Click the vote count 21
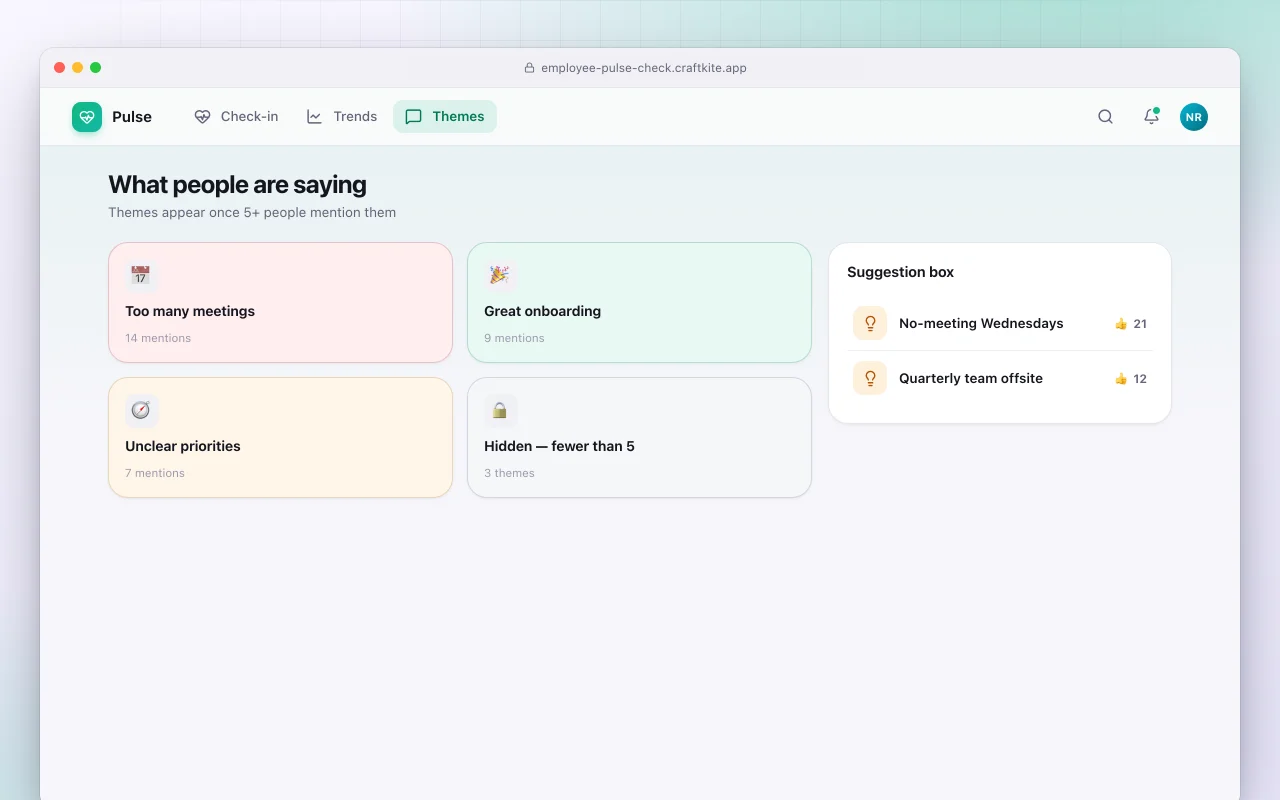The image size is (1280, 800). point(1140,324)
